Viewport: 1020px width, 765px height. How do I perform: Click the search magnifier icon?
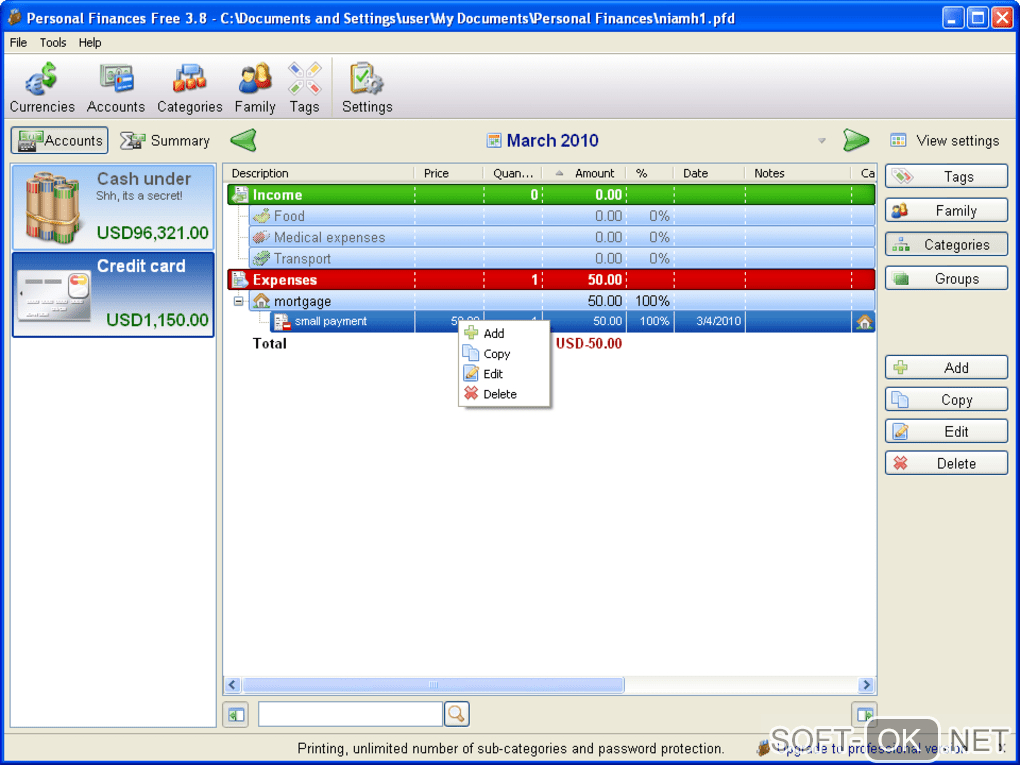coord(457,714)
